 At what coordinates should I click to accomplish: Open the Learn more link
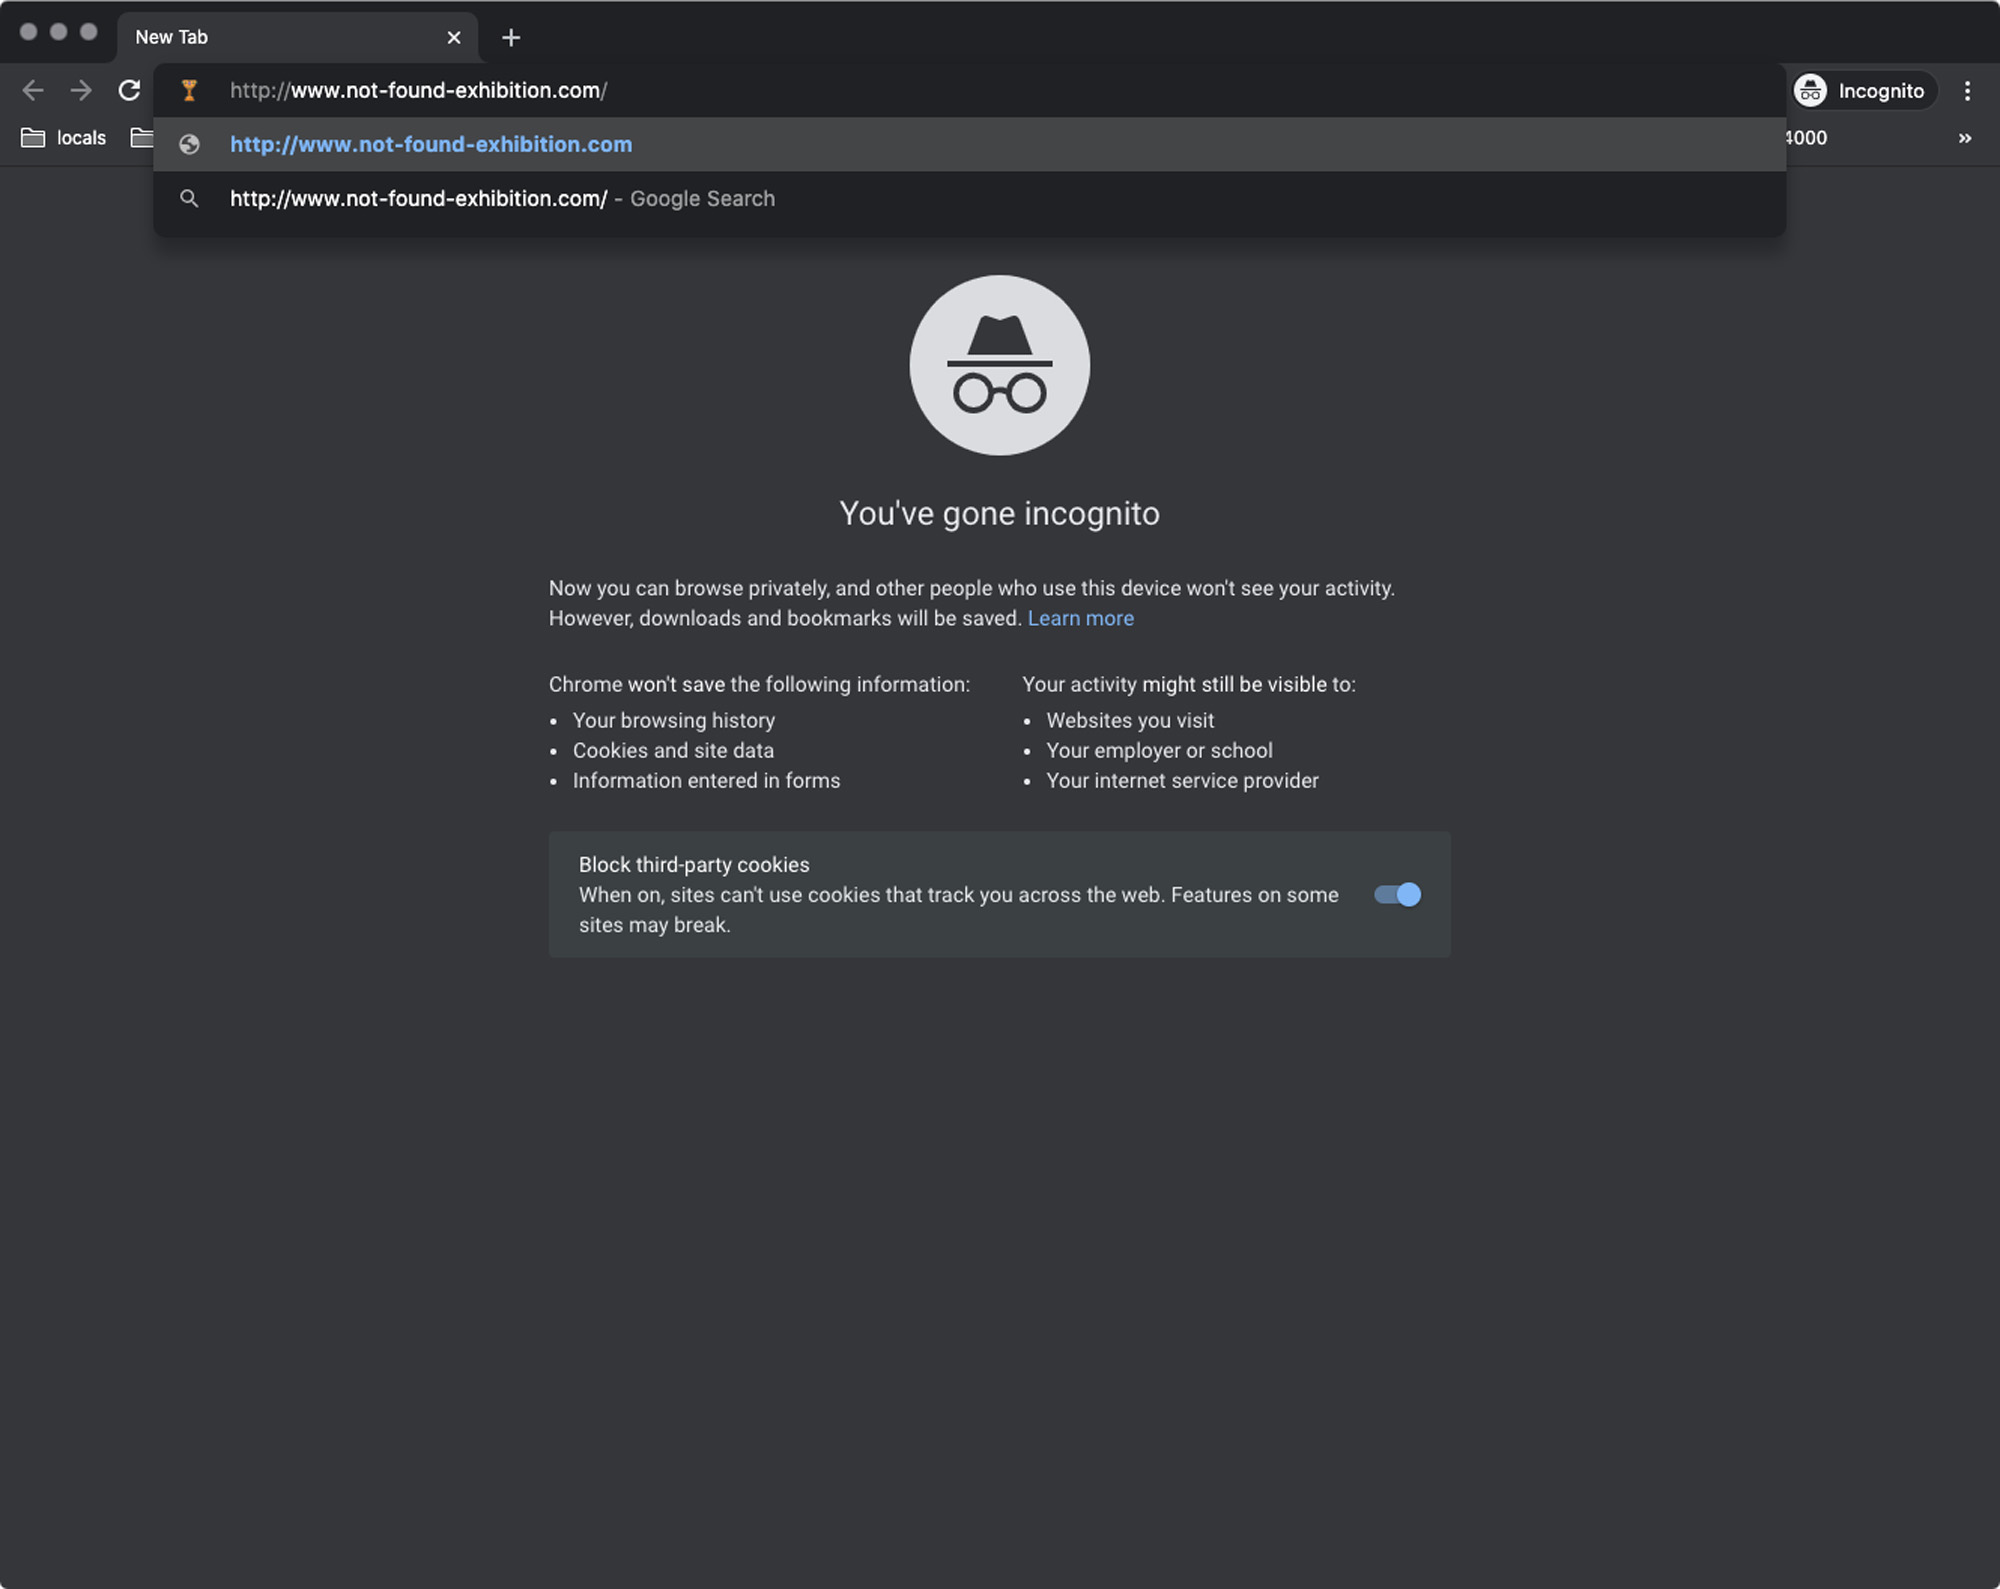1080,618
